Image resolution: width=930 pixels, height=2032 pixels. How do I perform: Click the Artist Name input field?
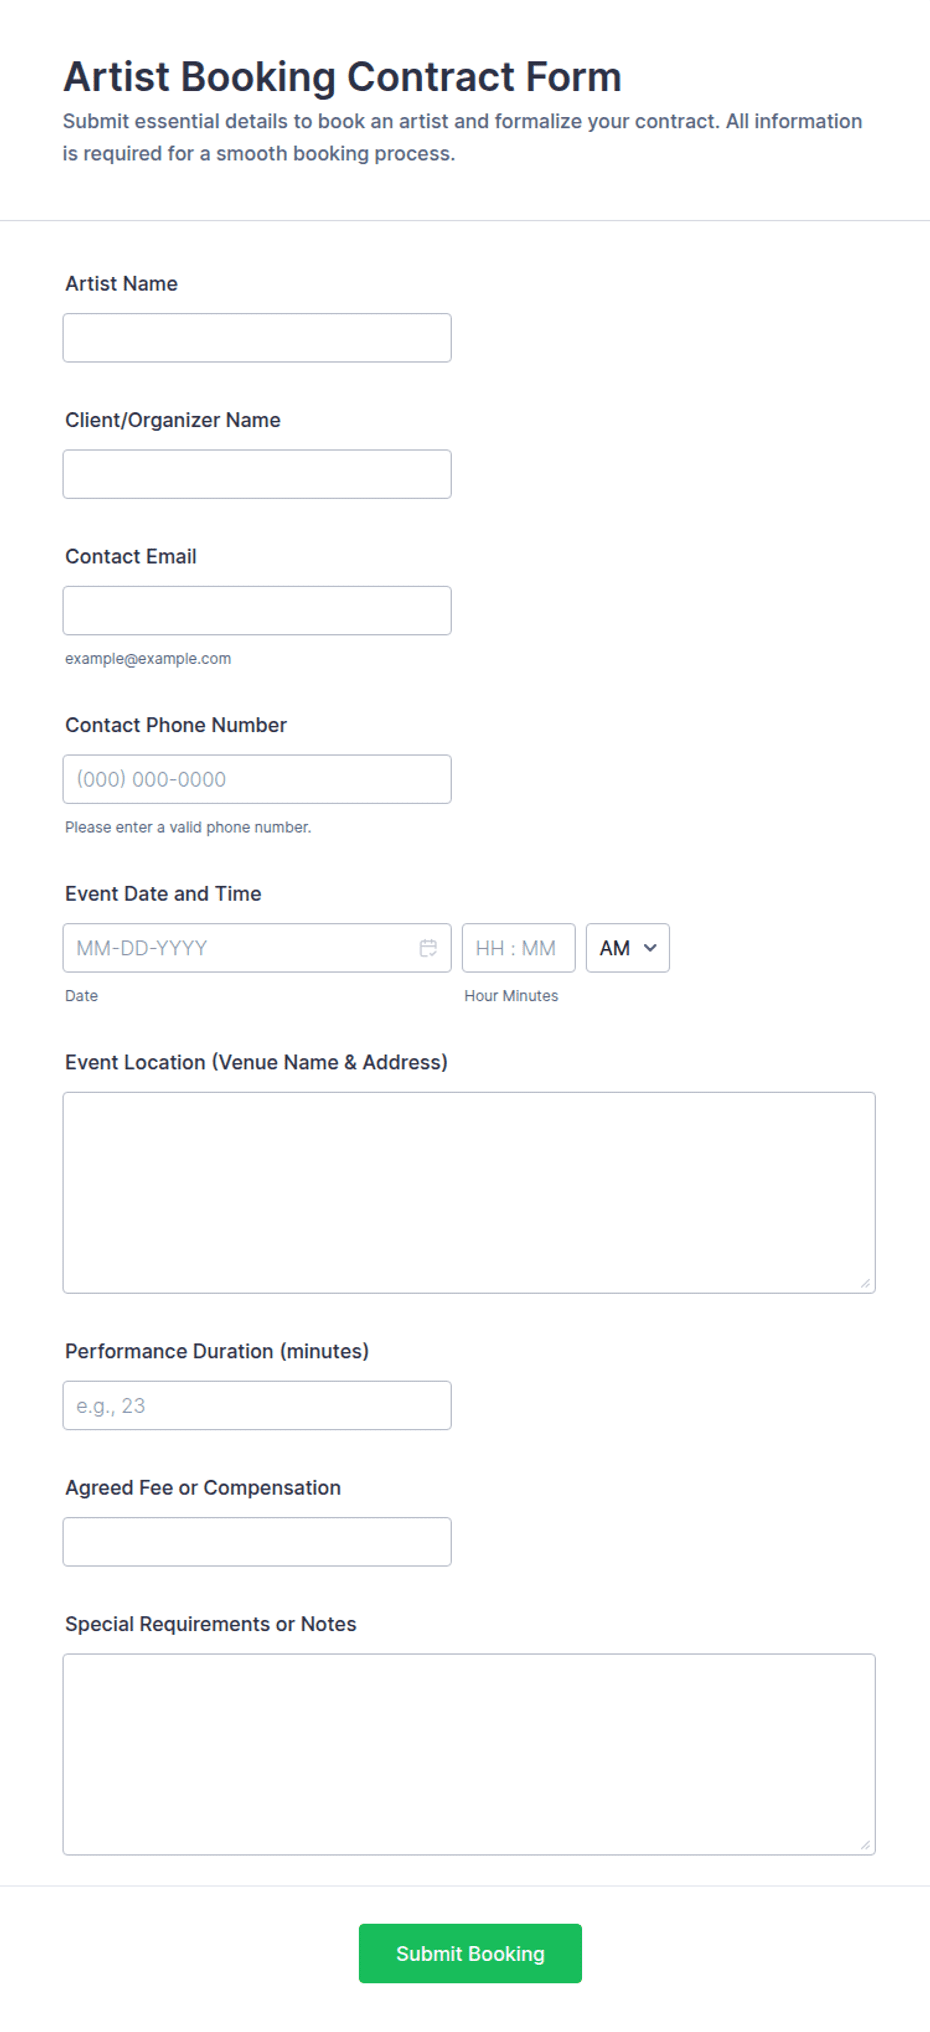tap(257, 338)
